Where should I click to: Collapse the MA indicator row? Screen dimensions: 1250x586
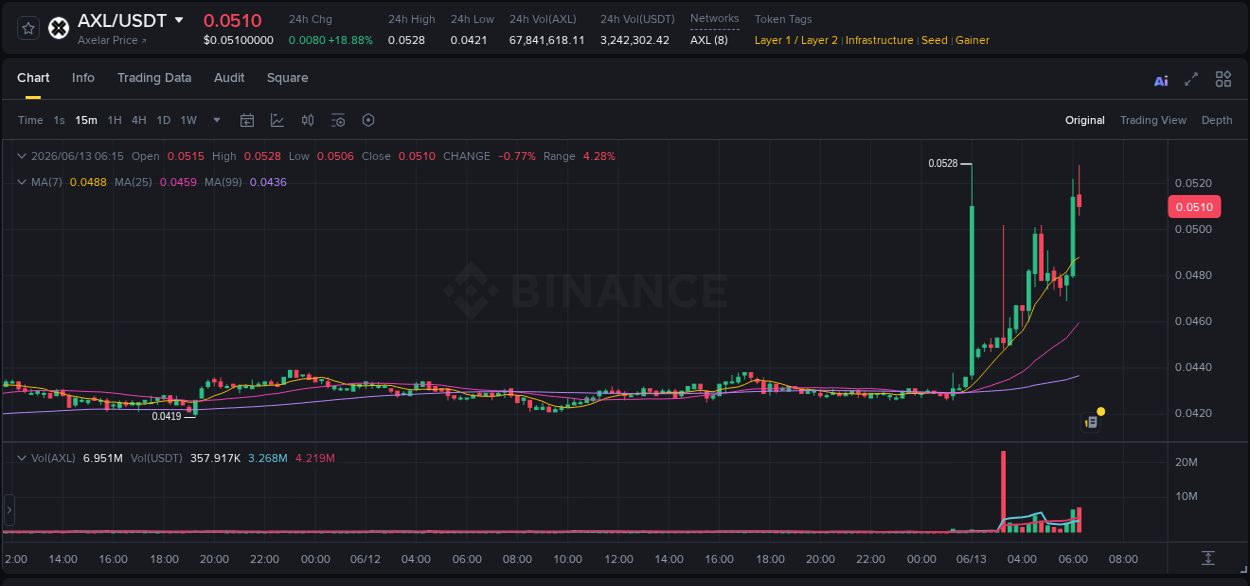21,182
